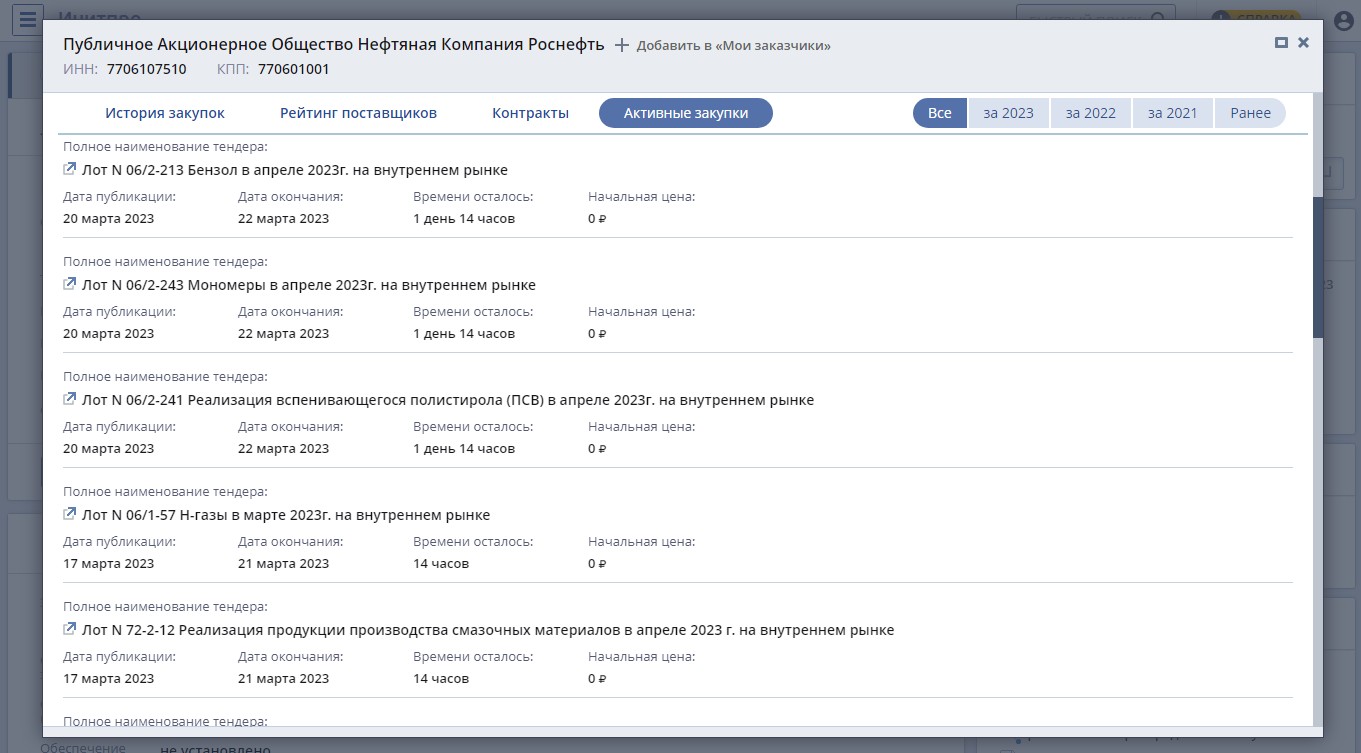Click 0 ₽ starting price in Бензол row

(597, 218)
